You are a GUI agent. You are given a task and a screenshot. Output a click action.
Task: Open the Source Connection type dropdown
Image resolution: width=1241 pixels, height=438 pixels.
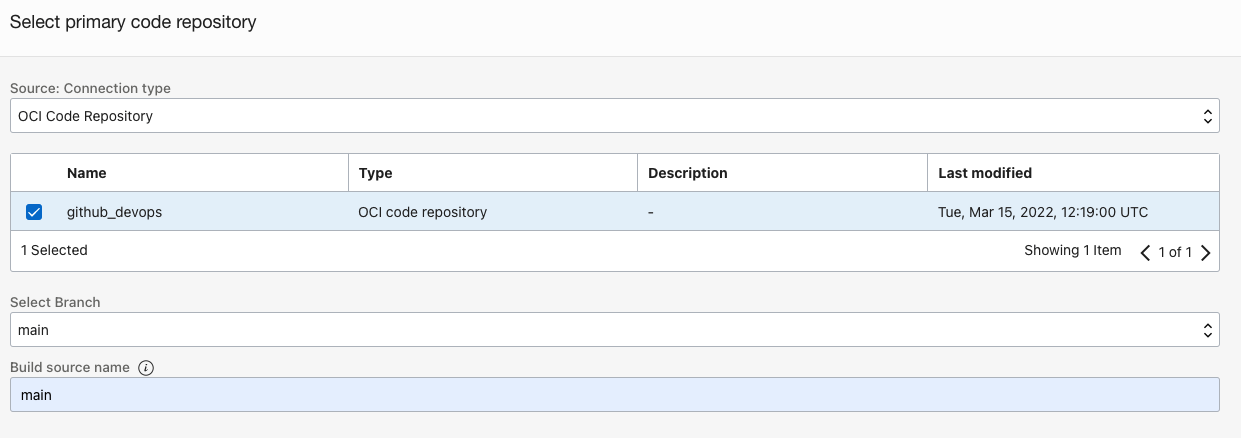coord(614,116)
